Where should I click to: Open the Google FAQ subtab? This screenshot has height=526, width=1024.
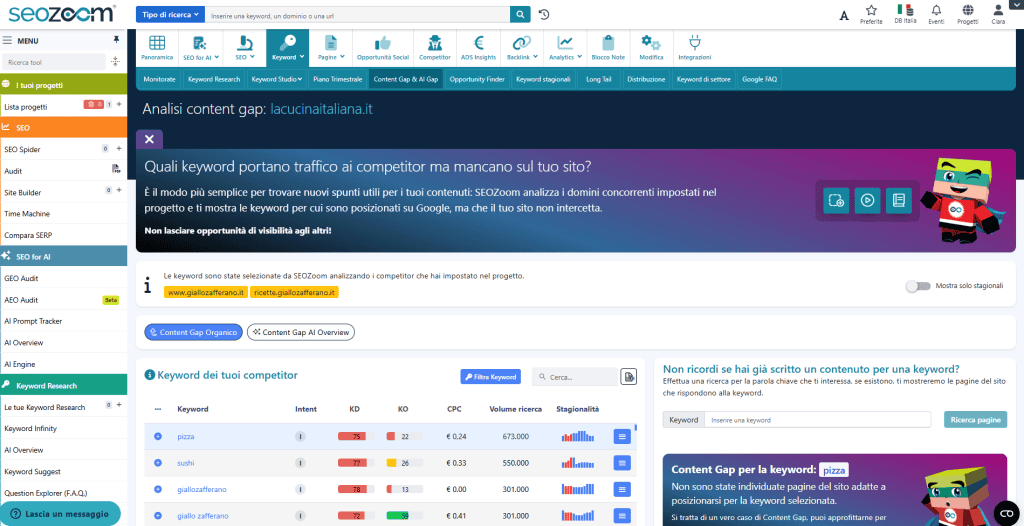click(760, 79)
